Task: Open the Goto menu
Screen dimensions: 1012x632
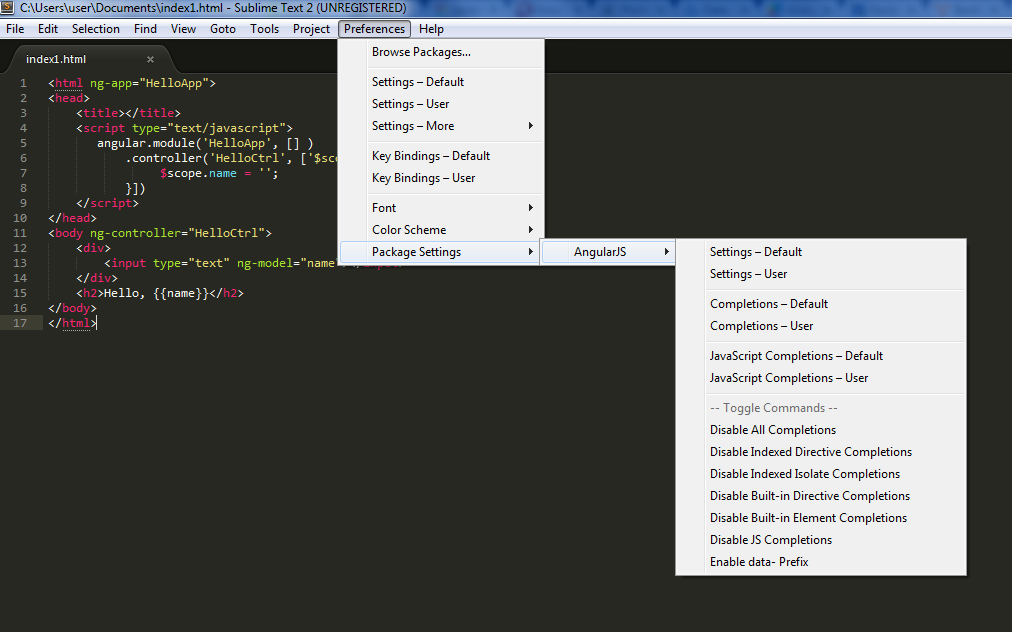Action: tap(223, 29)
